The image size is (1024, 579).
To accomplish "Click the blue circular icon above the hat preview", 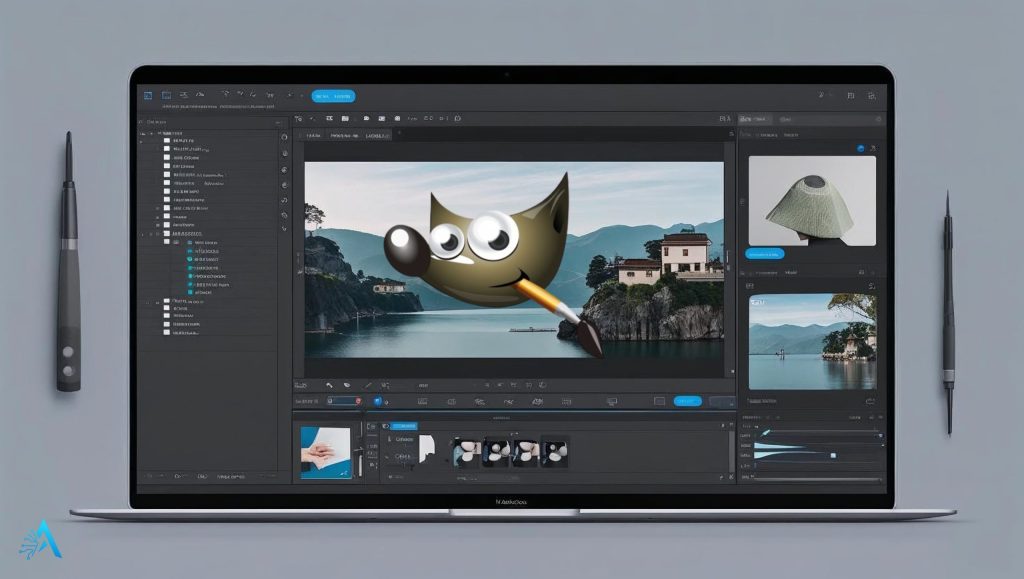I will coord(860,148).
